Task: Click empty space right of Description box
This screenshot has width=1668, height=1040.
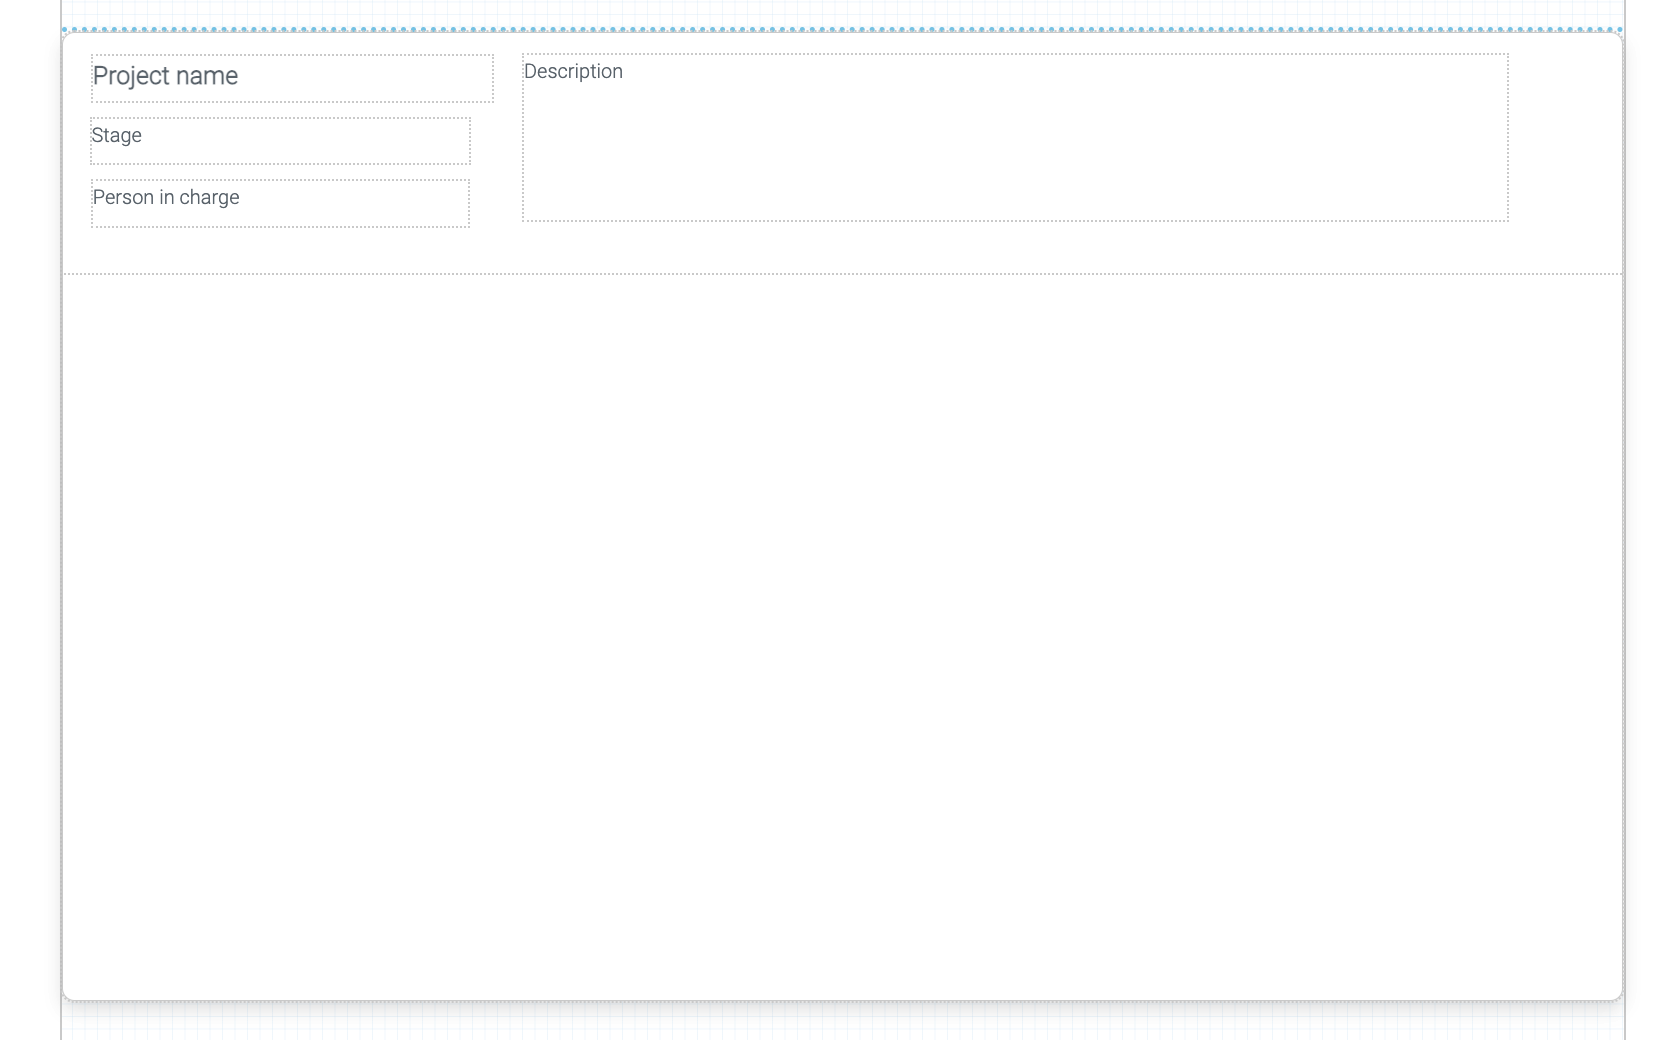Action: click(x=1564, y=138)
